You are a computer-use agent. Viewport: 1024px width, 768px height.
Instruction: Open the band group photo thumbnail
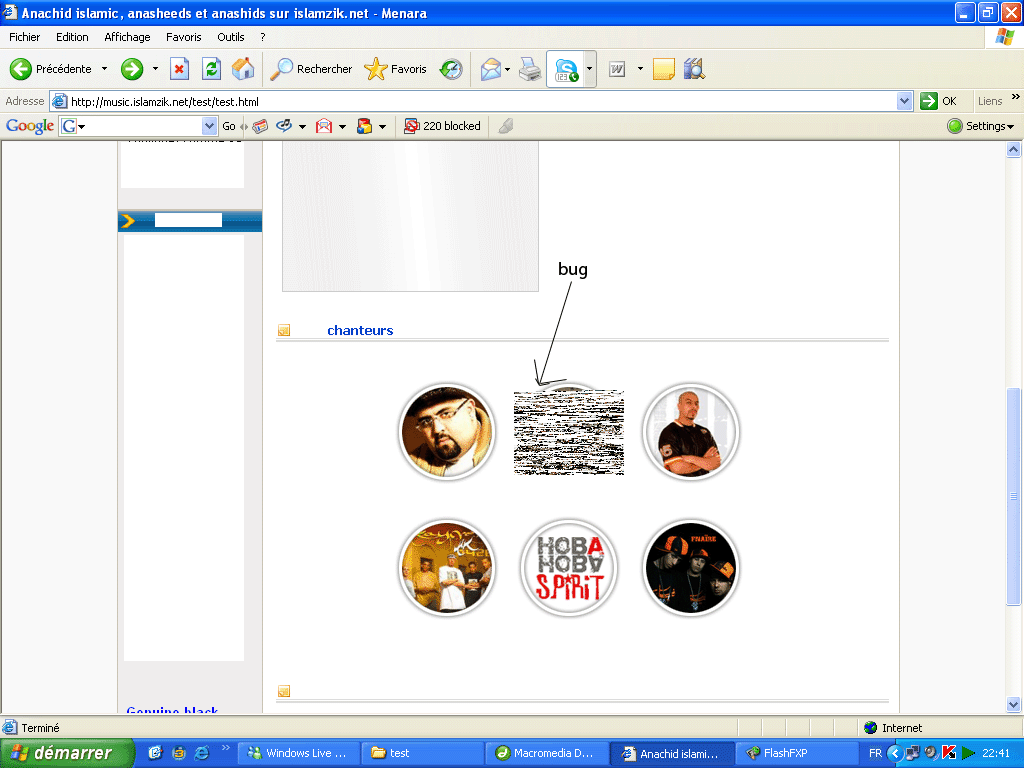tap(447, 568)
